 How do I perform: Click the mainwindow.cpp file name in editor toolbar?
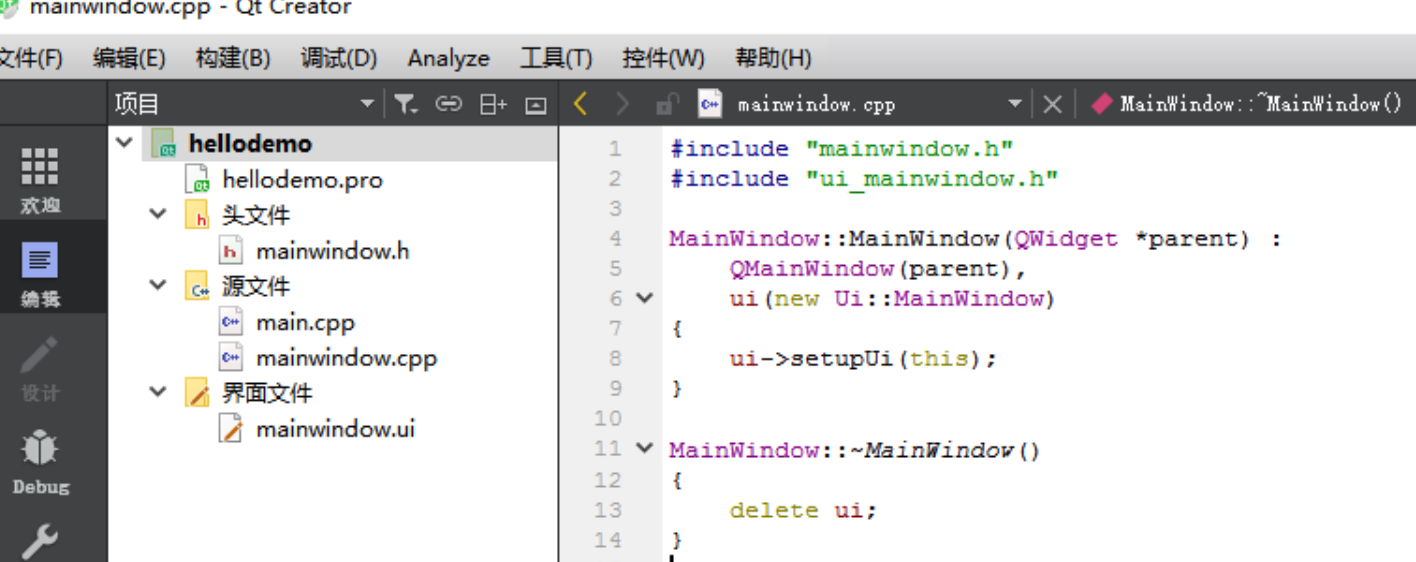(816, 104)
